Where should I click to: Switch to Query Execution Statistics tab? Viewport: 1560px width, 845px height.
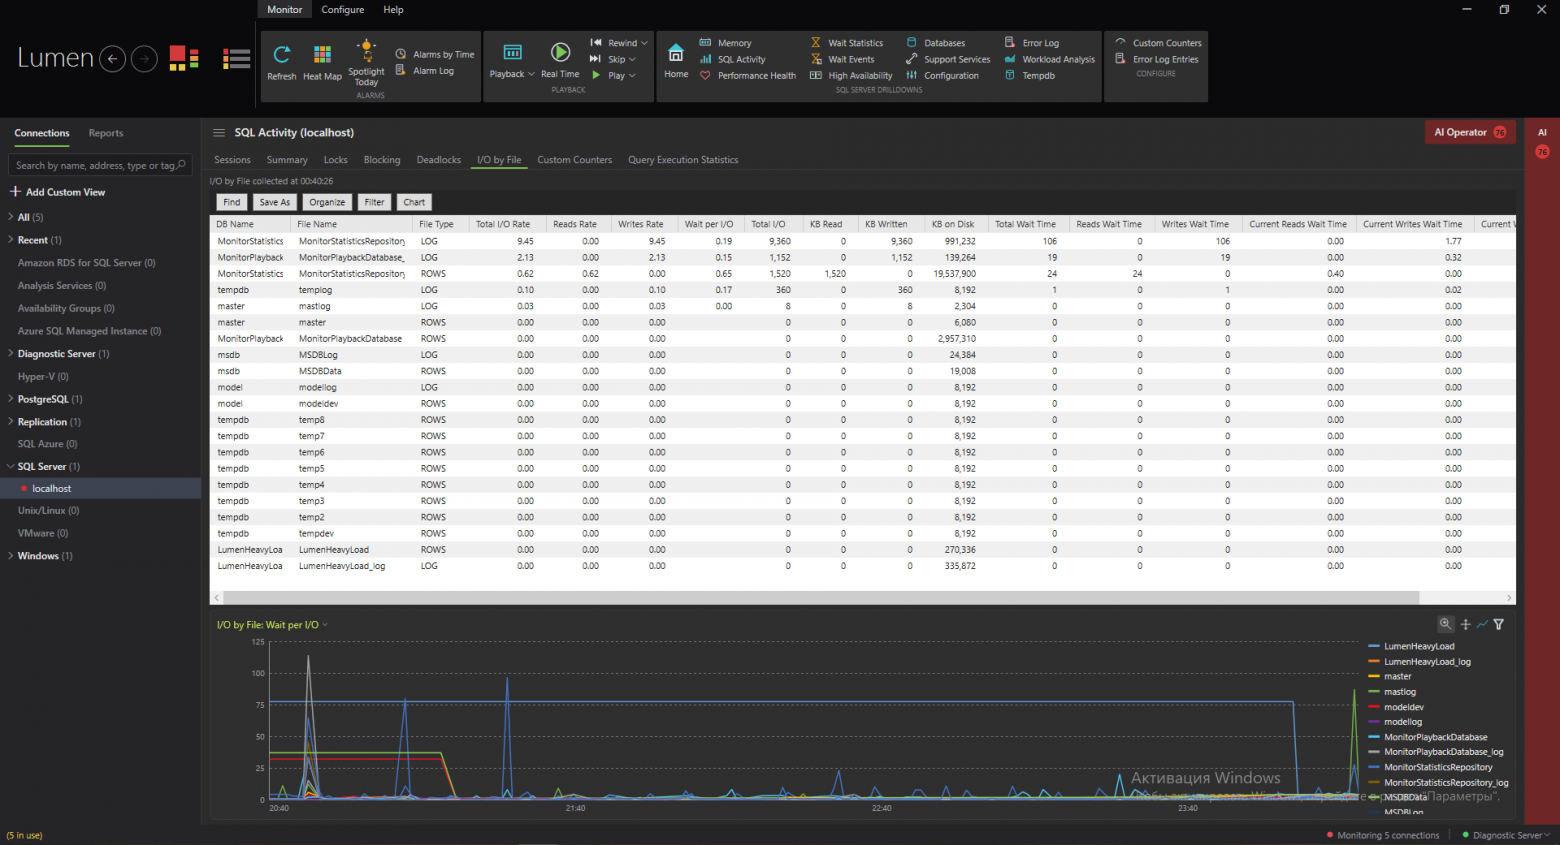coord(683,160)
